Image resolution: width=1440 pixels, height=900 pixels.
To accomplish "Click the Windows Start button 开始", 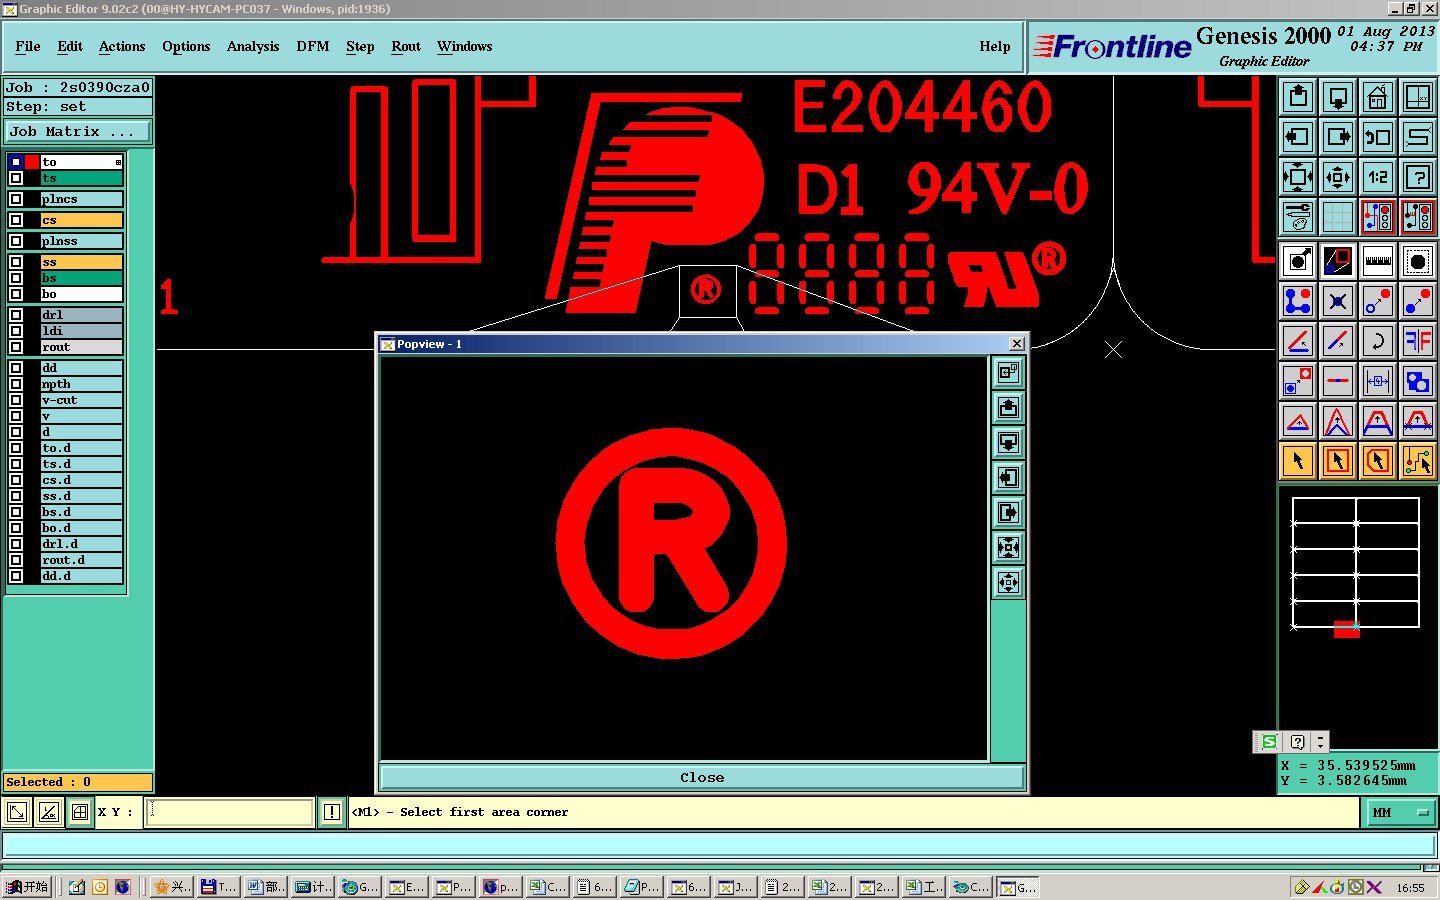I will coord(27,887).
